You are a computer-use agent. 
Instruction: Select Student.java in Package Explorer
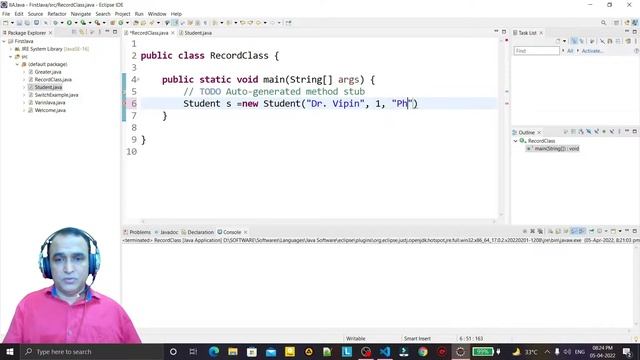pos(48,87)
